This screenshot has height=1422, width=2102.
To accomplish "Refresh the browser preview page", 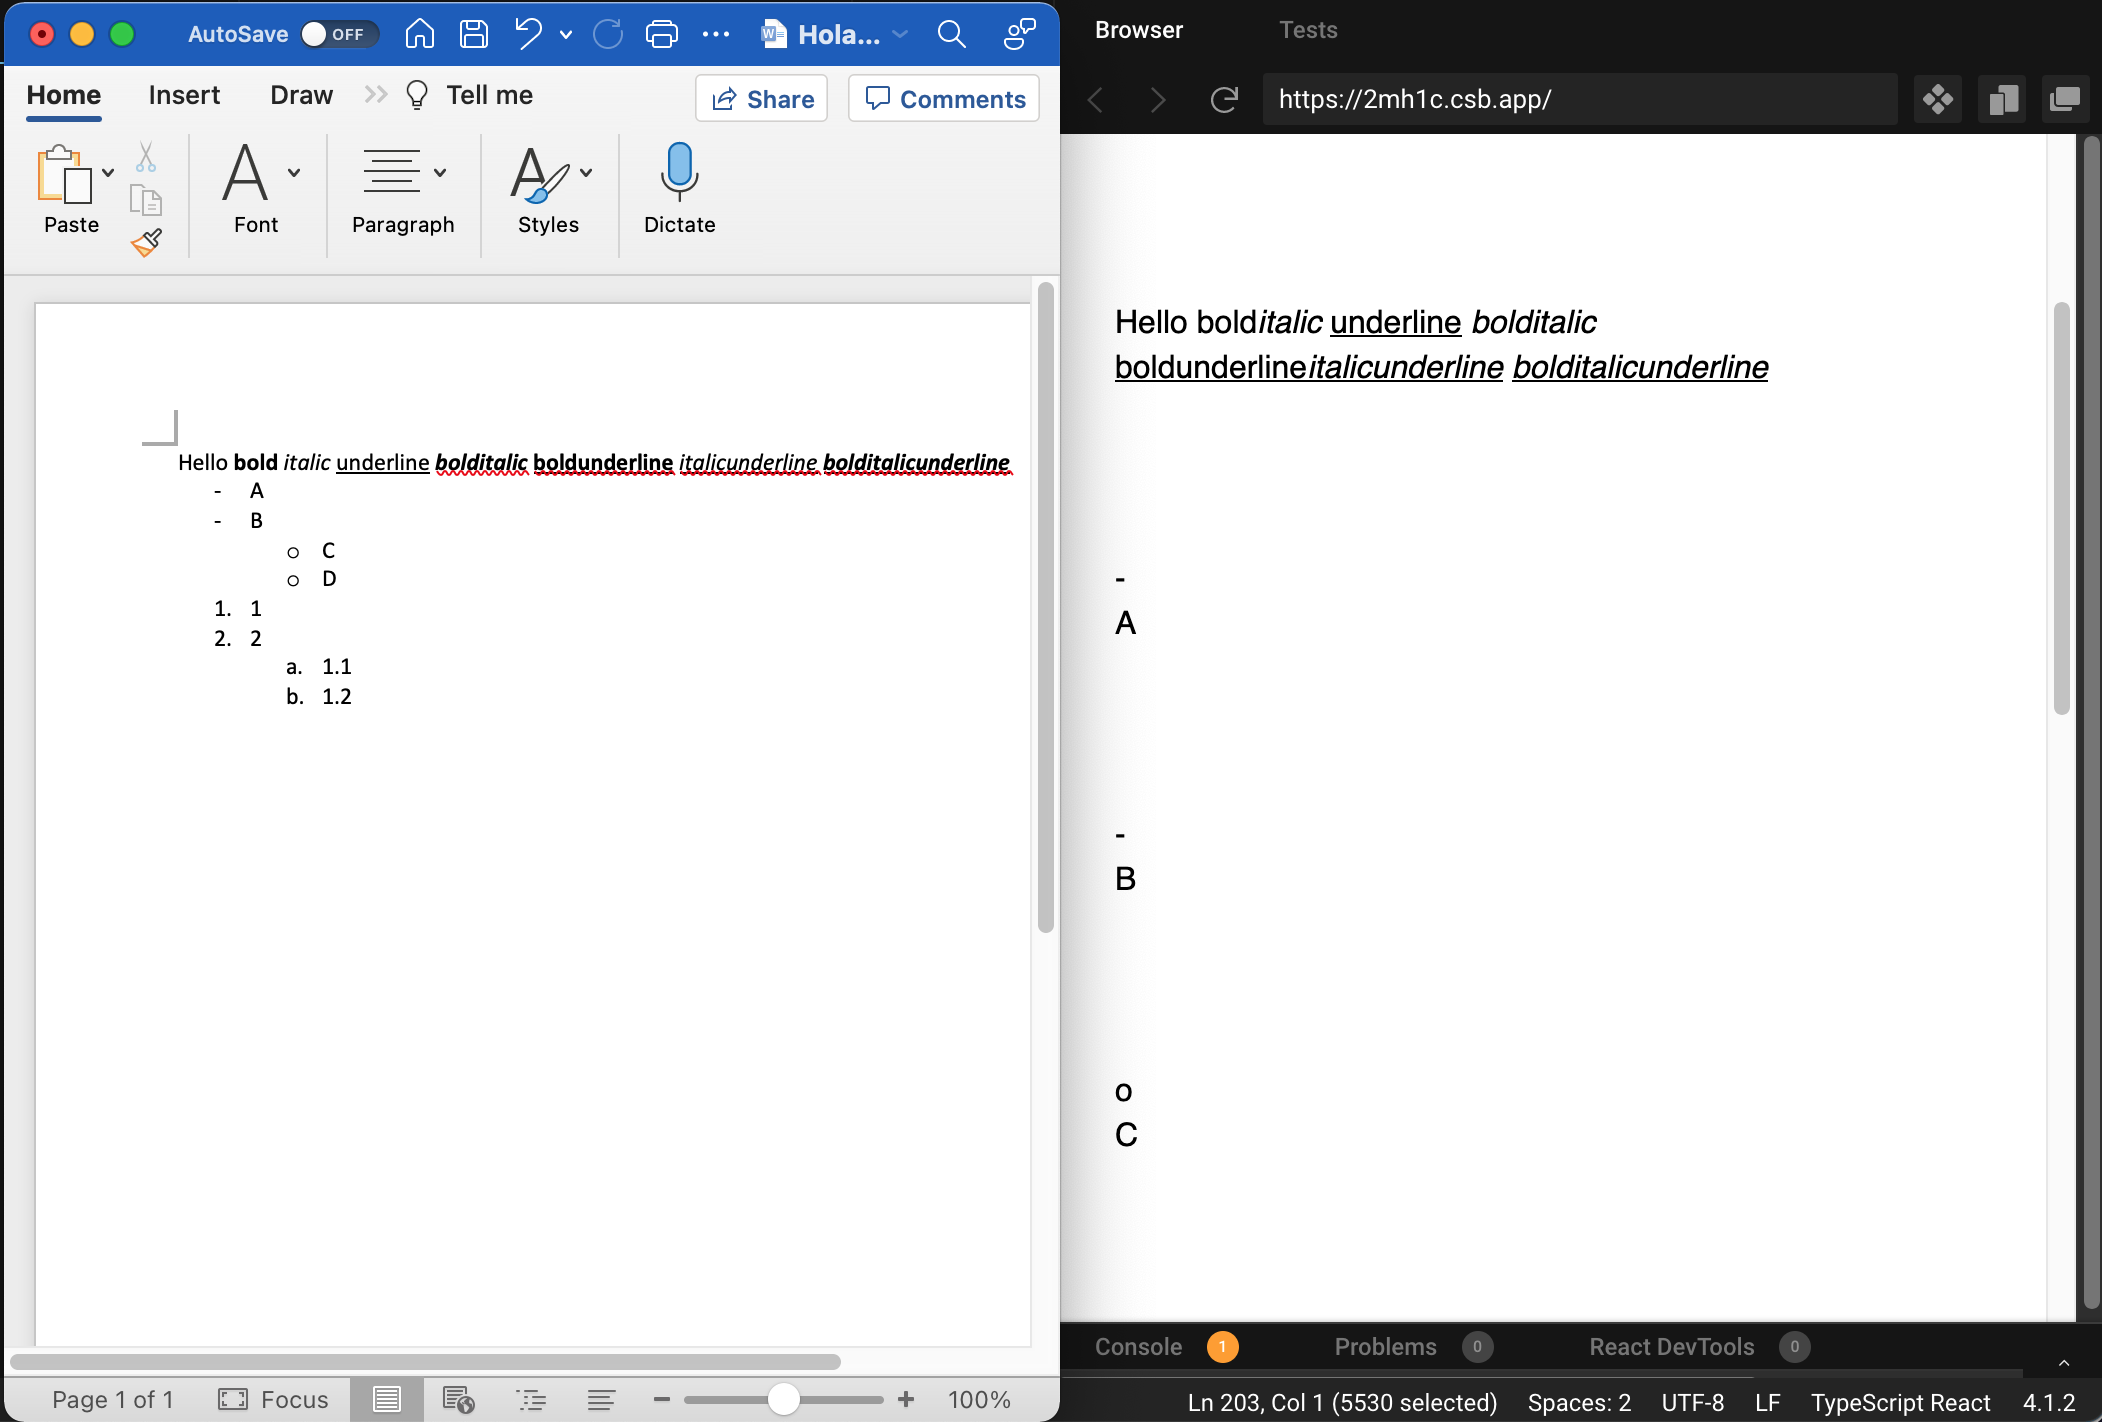I will pos(1223,99).
